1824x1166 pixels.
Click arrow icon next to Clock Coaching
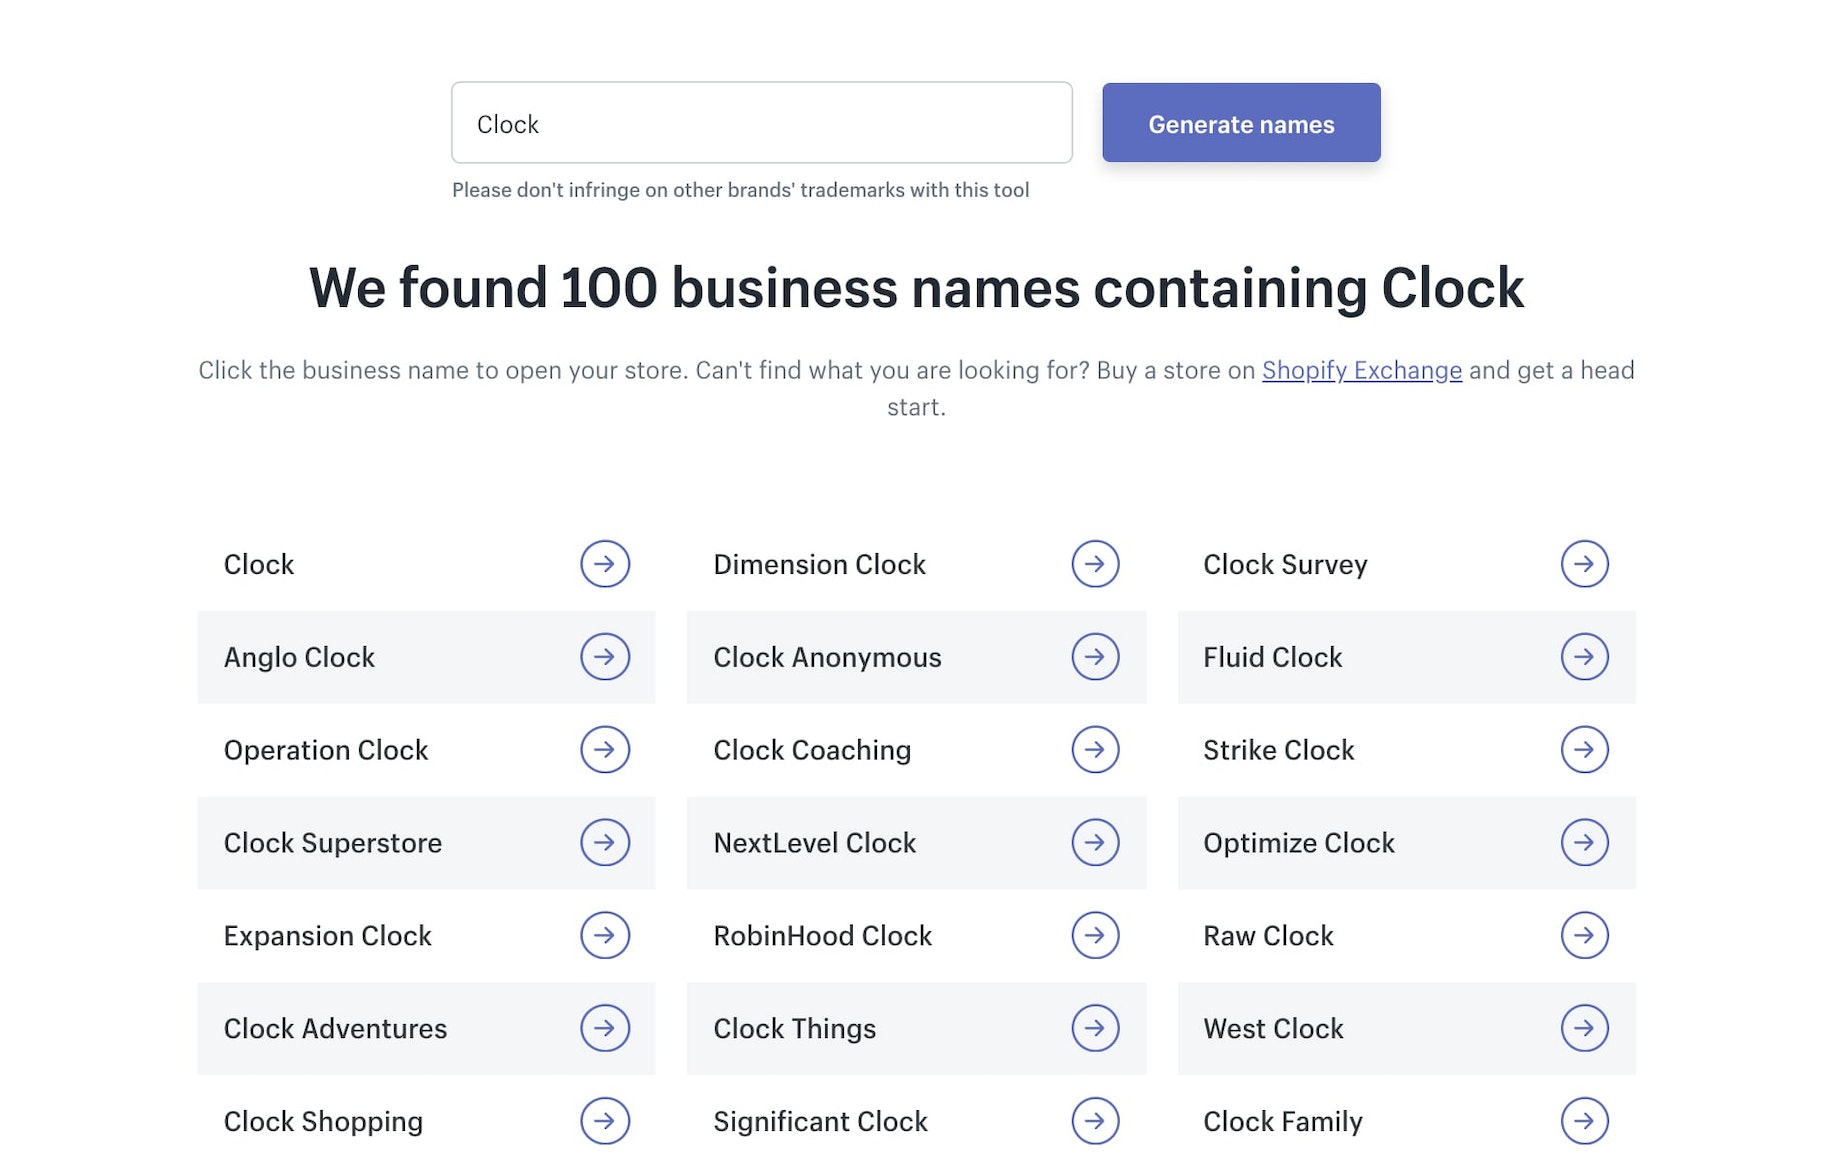[x=1094, y=750]
